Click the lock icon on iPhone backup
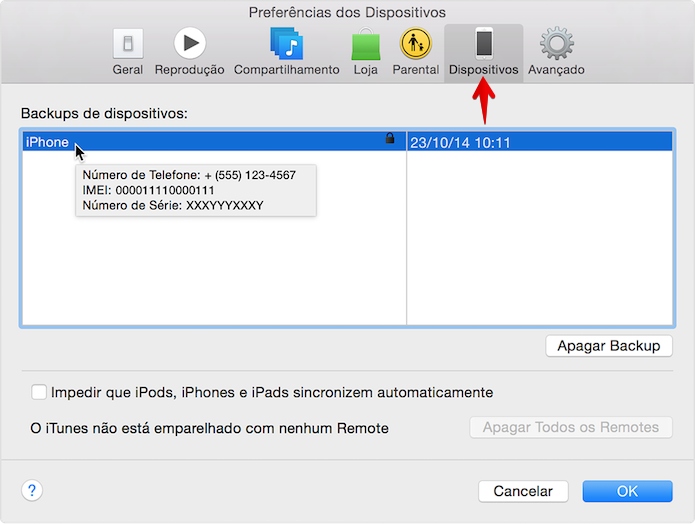This screenshot has height=524, width=695. pyautogui.click(x=390, y=138)
